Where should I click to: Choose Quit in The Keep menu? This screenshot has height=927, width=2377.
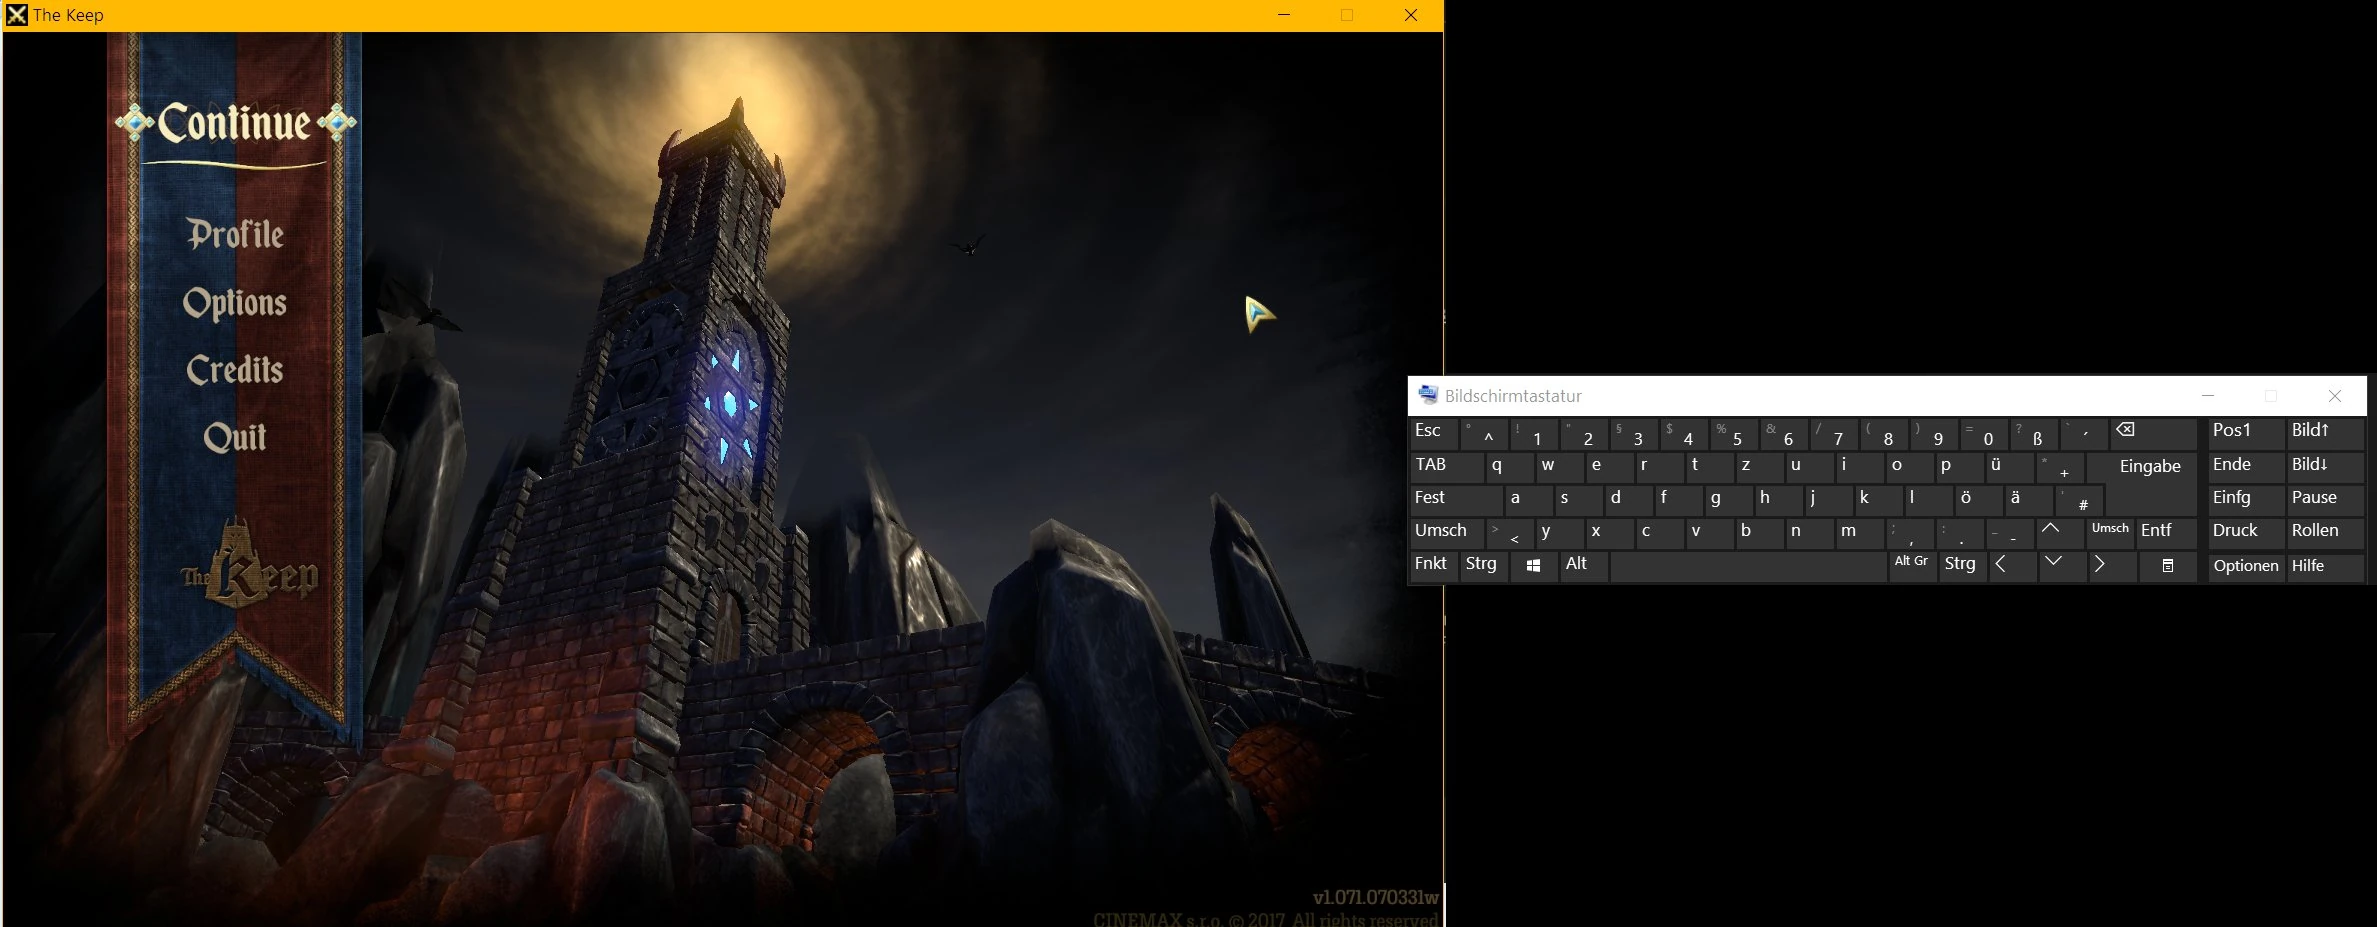coord(235,437)
